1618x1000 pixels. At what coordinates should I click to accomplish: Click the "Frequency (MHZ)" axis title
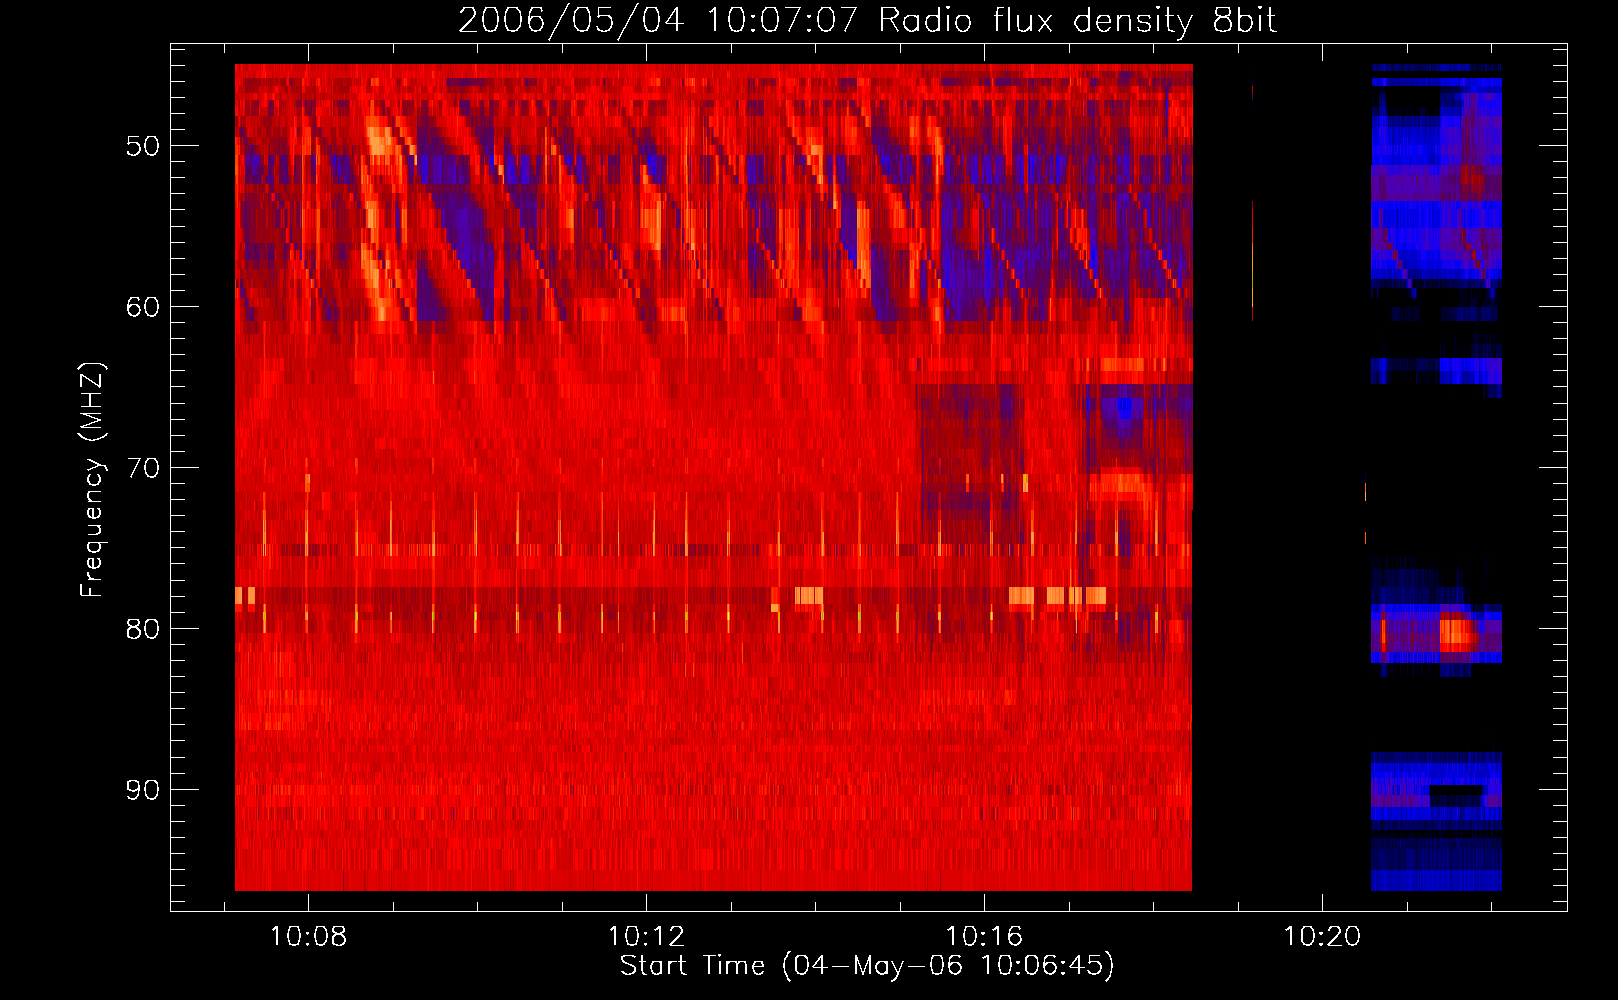92,480
